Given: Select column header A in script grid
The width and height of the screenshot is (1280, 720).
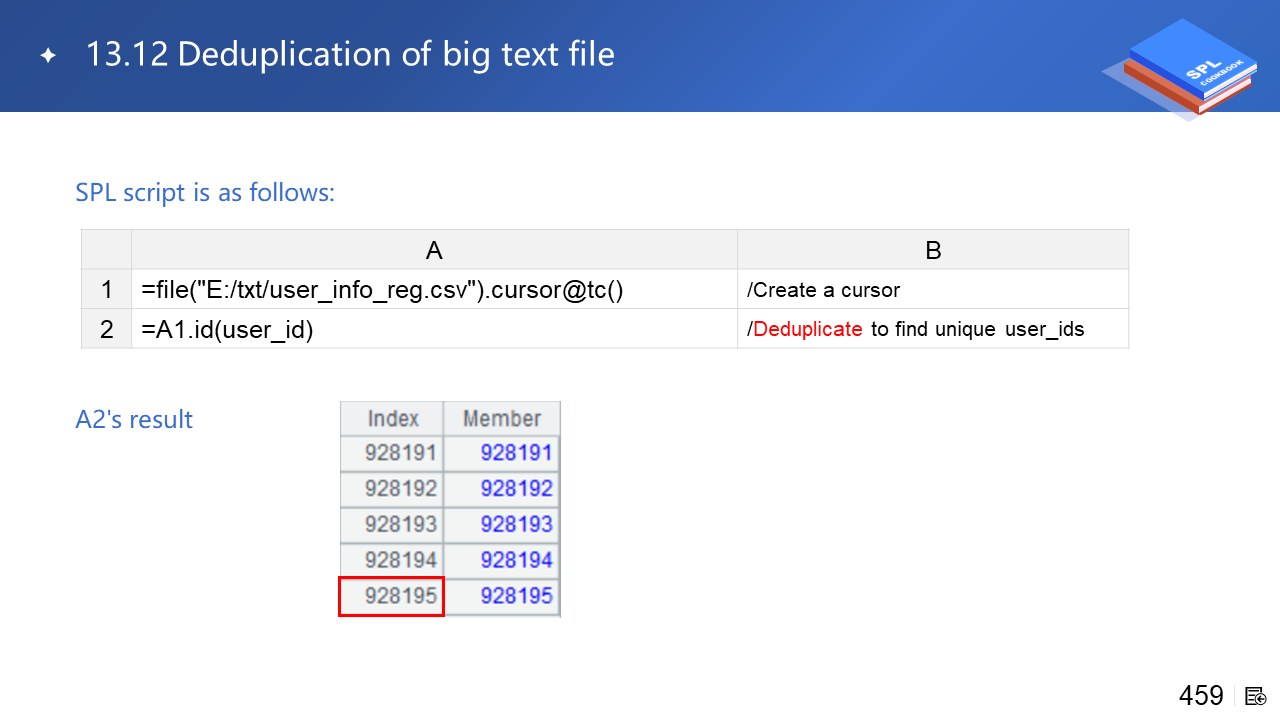Looking at the screenshot, I should click(434, 250).
